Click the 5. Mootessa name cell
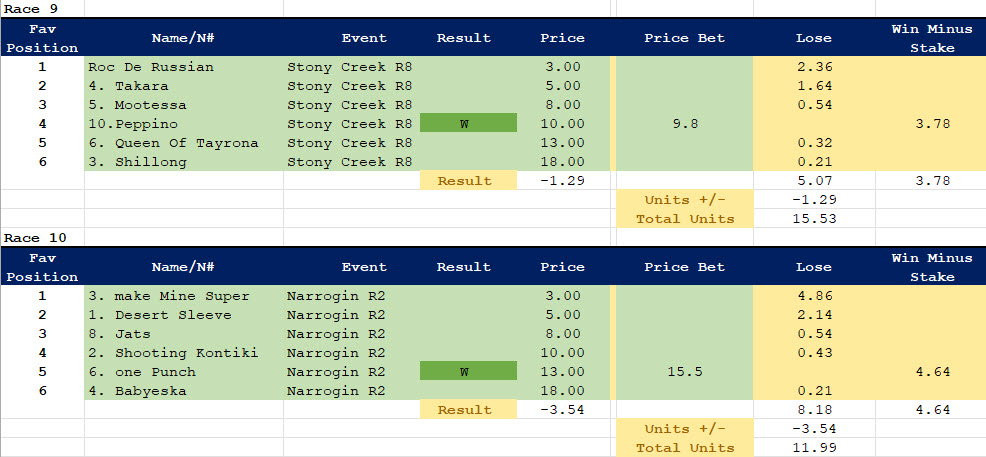The image size is (986, 457). (136, 105)
